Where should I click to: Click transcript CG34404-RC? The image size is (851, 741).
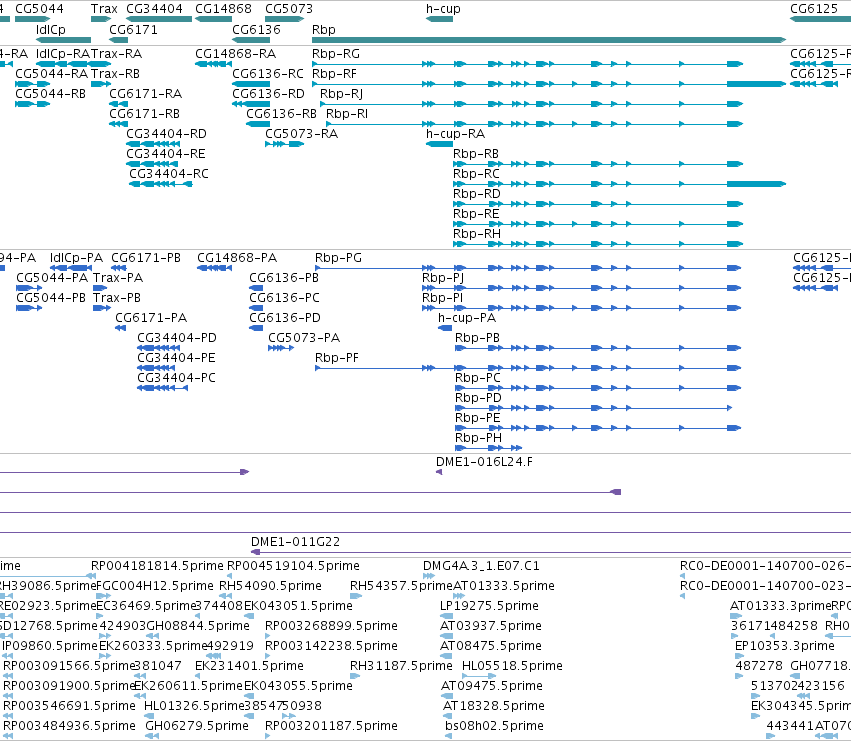pos(169,174)
